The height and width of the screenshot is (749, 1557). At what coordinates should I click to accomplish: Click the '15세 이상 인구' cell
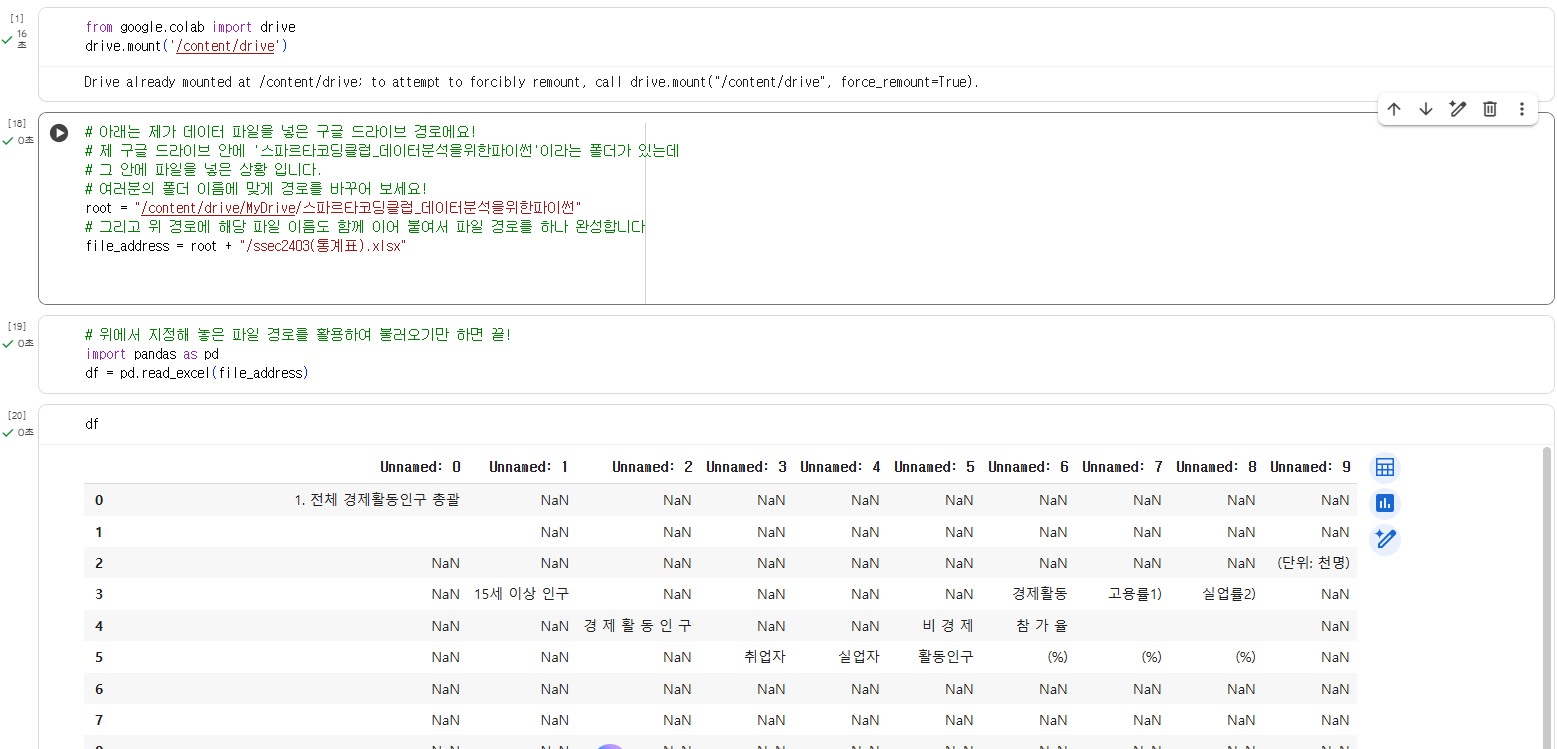[x=522, y=594]
